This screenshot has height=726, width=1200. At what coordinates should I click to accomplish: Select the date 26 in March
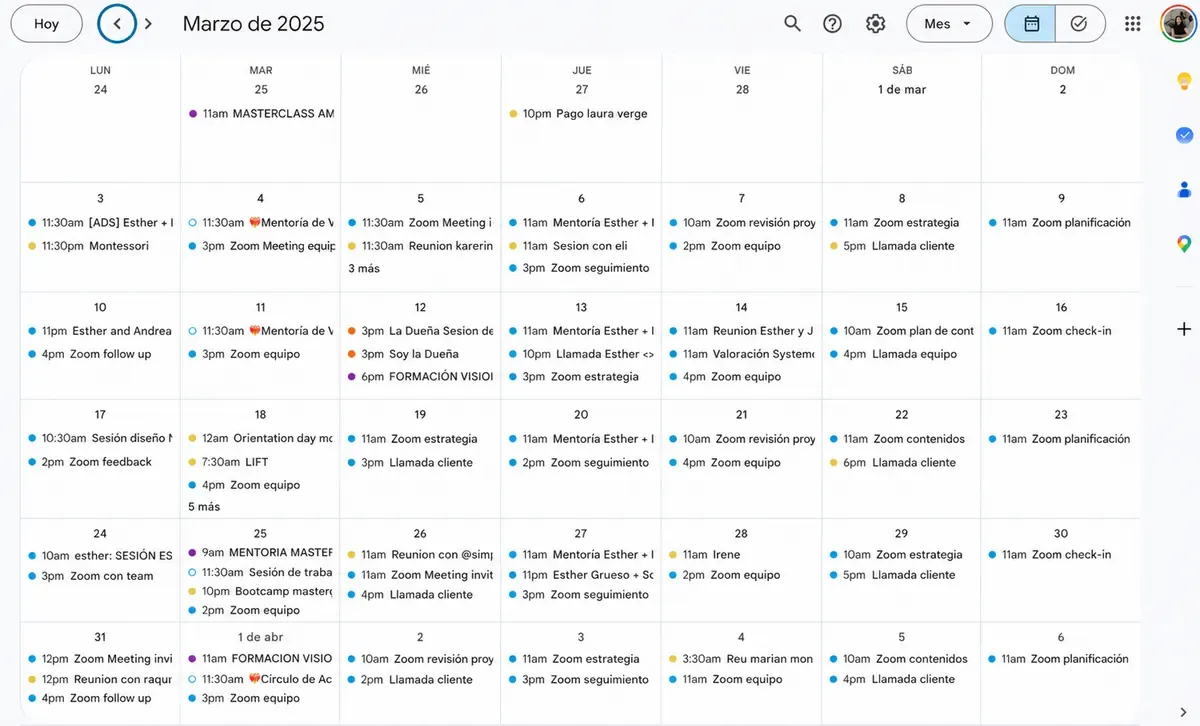pyautogui.click(x=420, y=533)
